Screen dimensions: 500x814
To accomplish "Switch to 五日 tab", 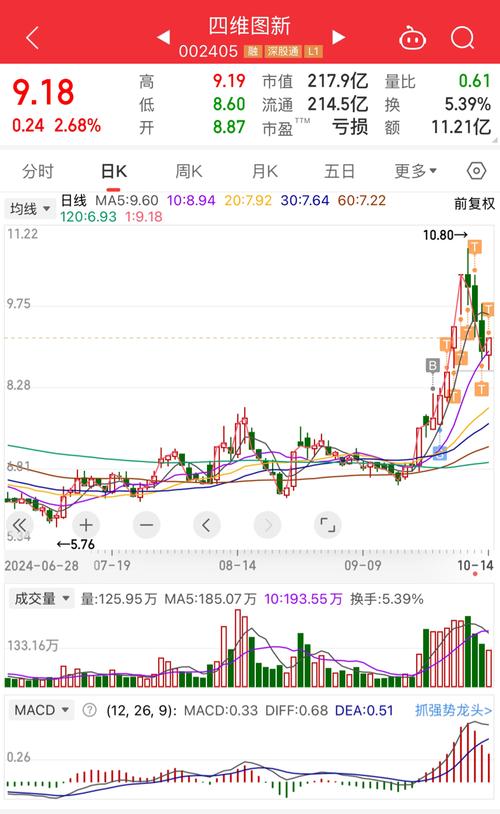I will coord(339,171).
